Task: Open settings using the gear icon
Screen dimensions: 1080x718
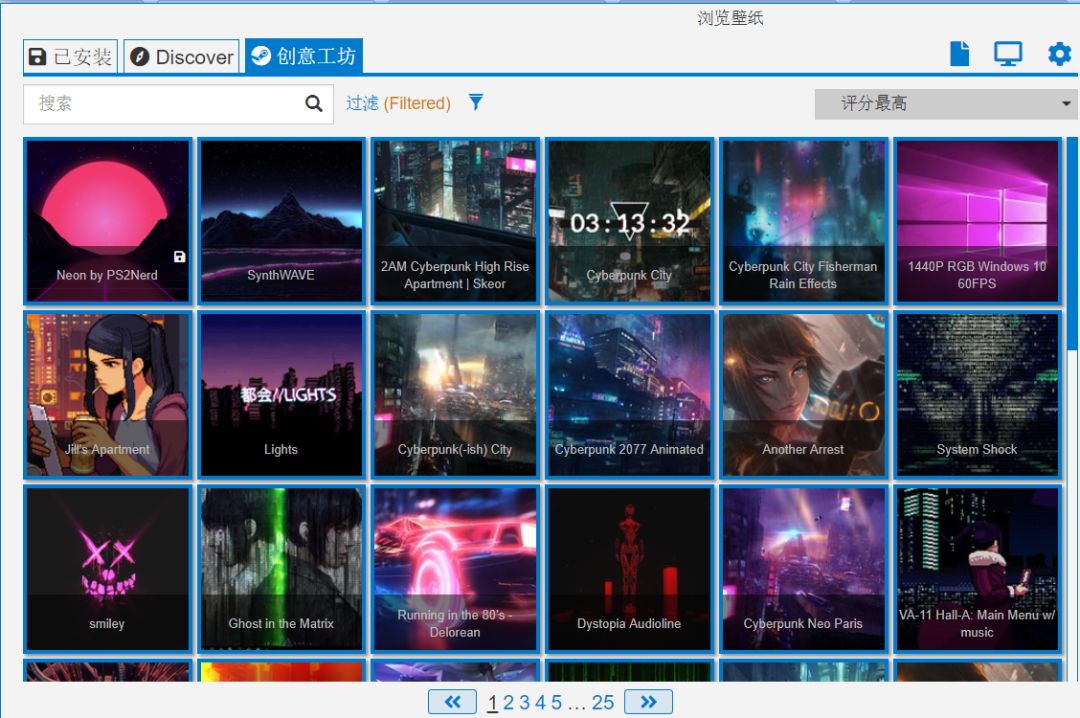Action: coord(1058,54)
